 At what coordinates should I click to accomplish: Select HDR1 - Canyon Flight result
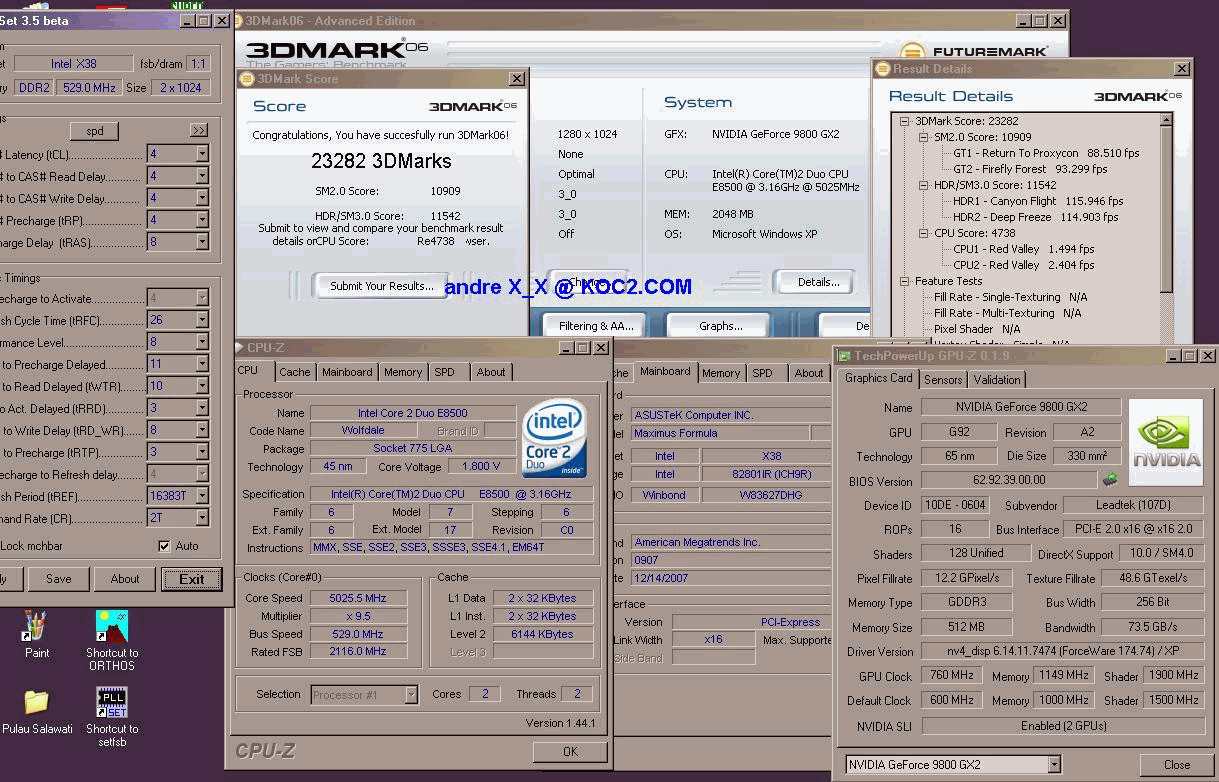tap(1038, 201)
